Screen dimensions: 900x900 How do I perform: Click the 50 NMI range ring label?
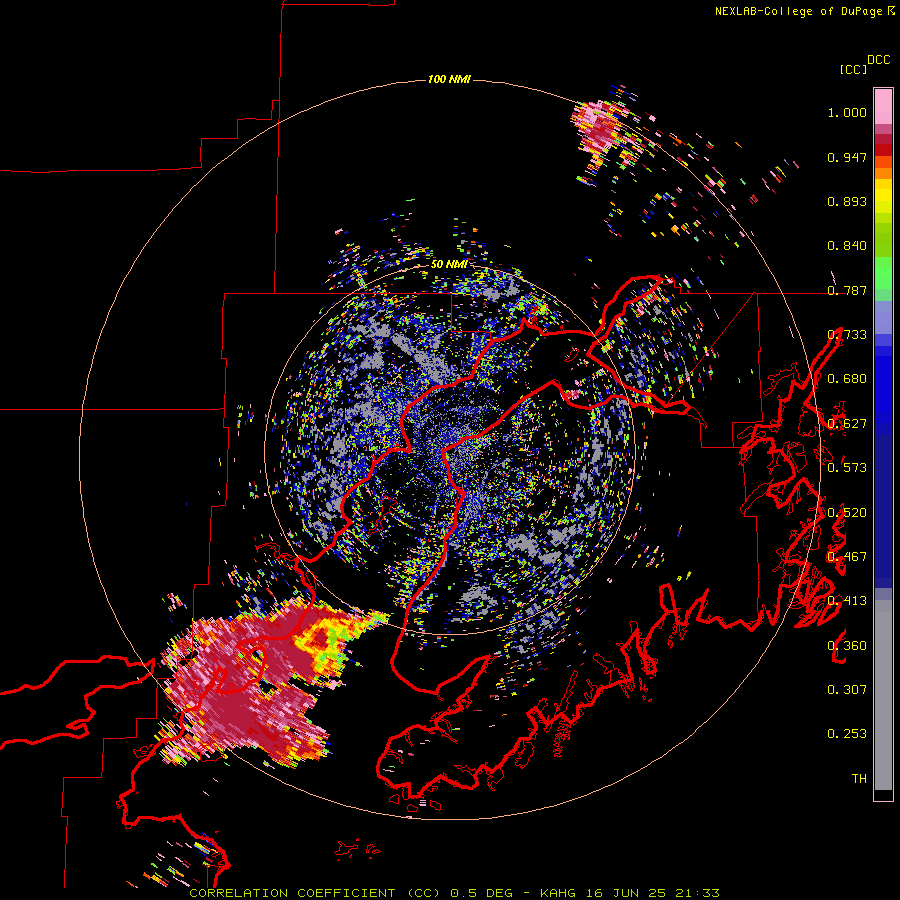[x=449, y=265]
